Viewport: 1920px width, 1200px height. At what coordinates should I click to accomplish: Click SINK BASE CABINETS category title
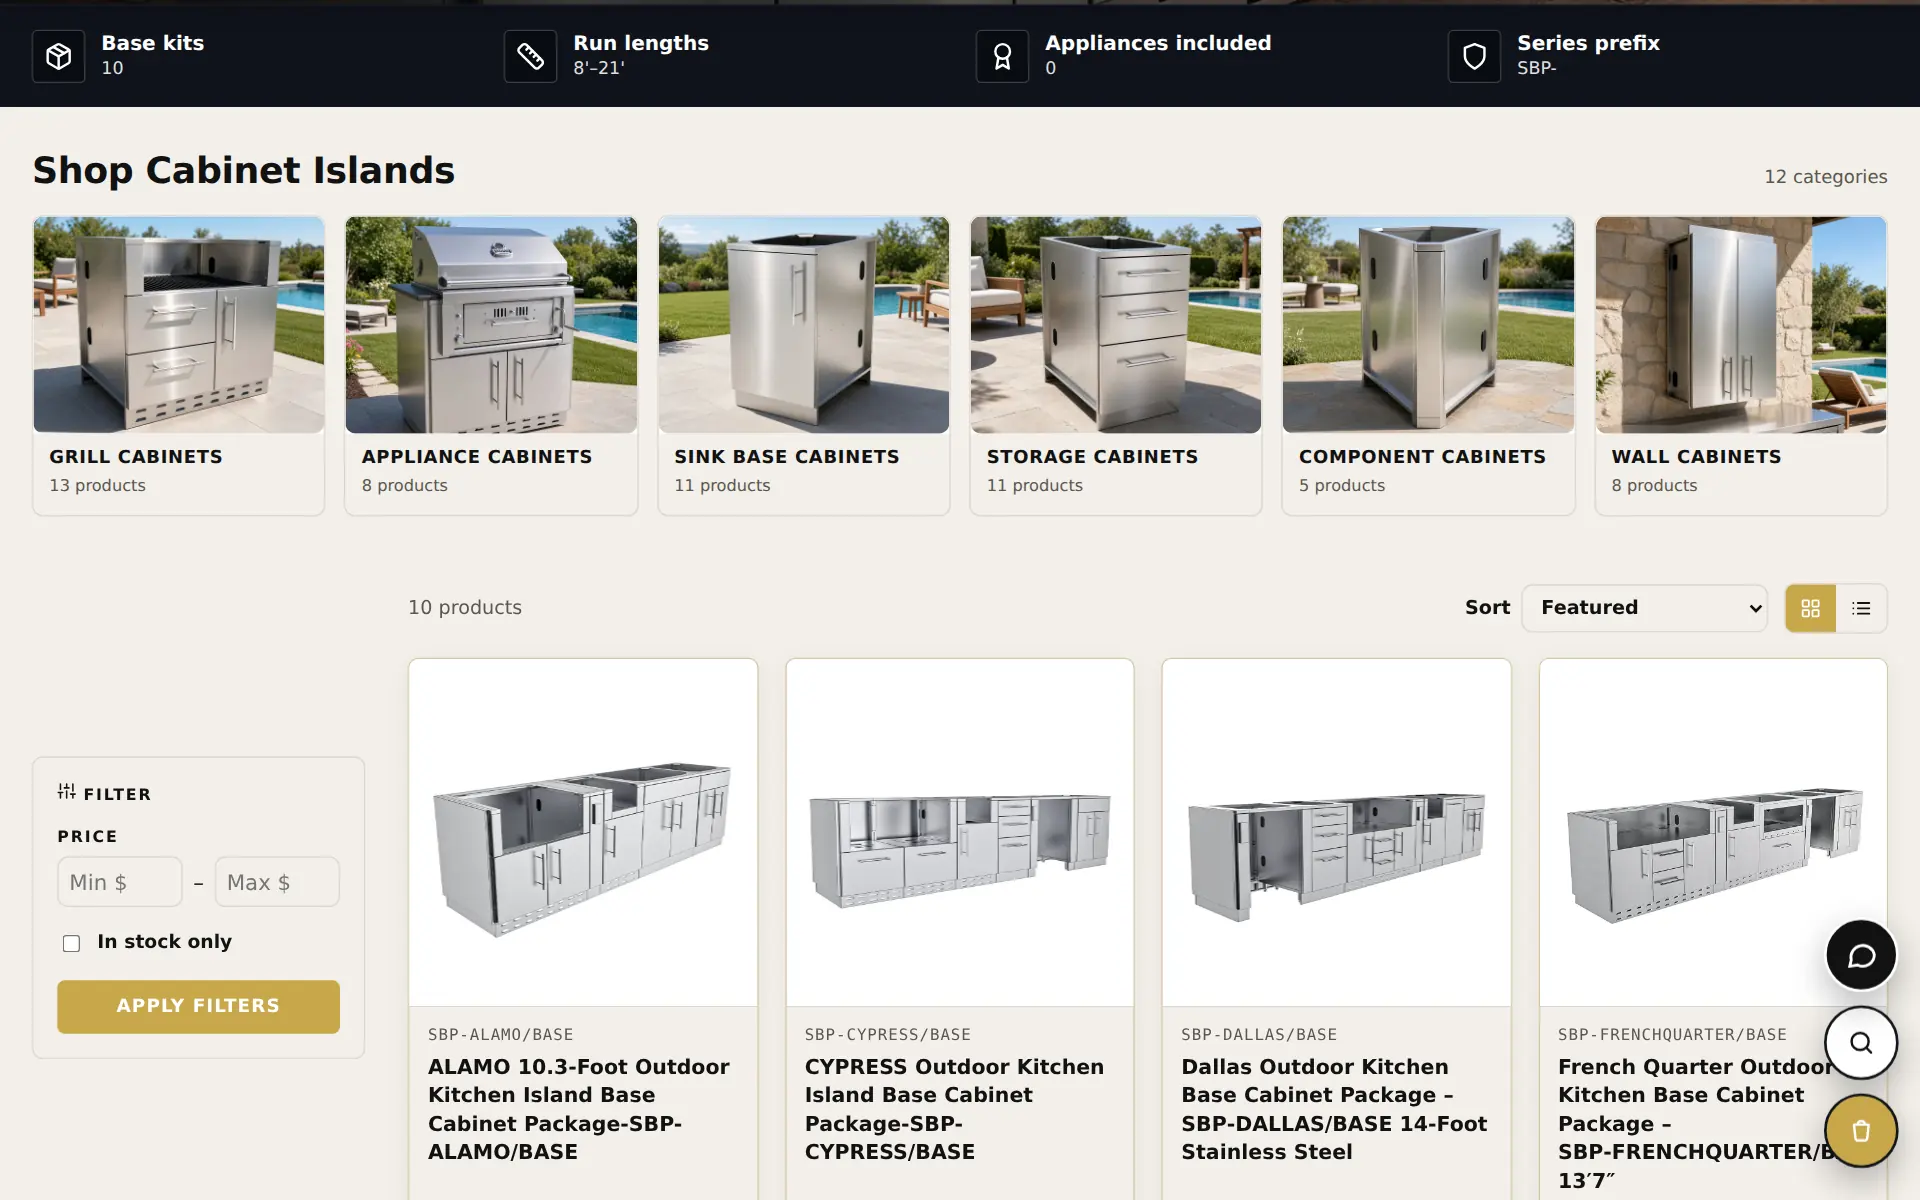pyautogui.click(x=787, y=457)
